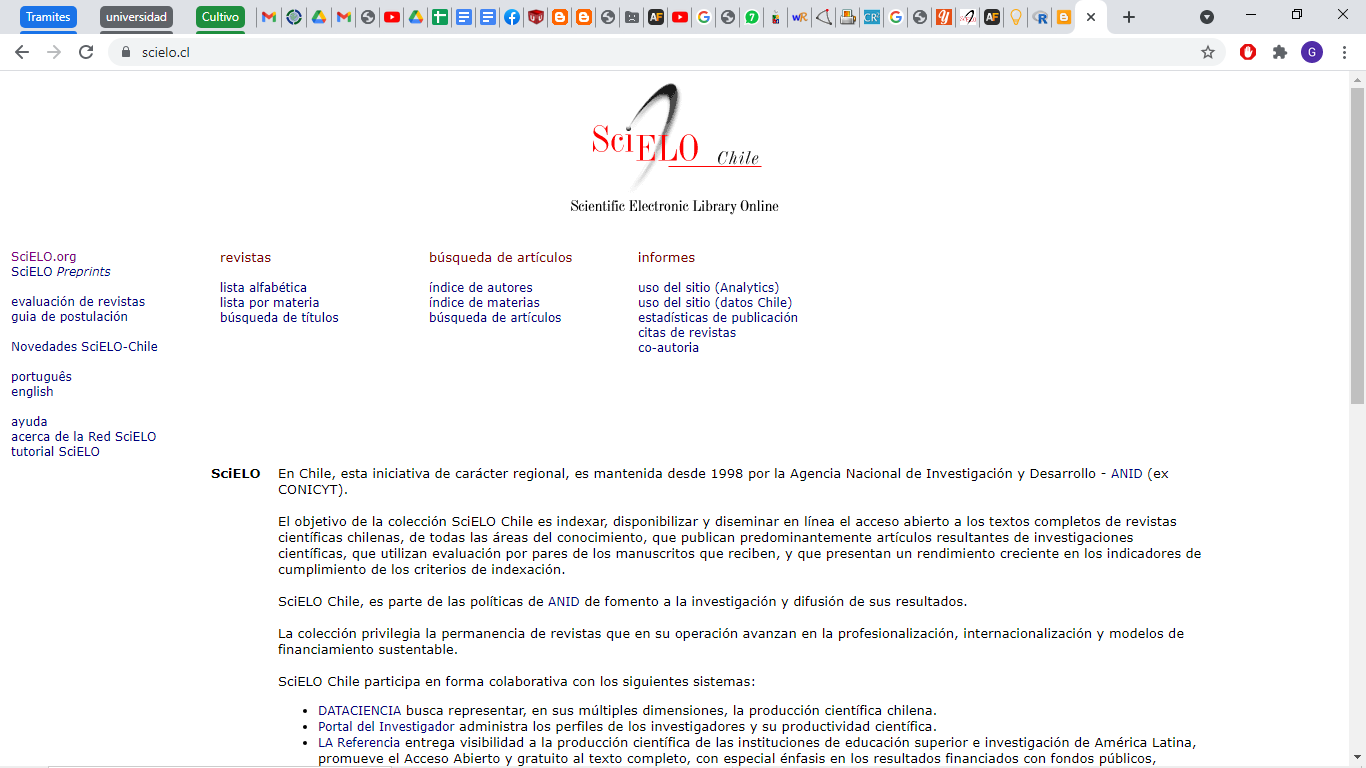The width and height of the screenshot is (1366, 768).
Task: Switch to the lightbulb icon tab
Action: click(1016, 17)
